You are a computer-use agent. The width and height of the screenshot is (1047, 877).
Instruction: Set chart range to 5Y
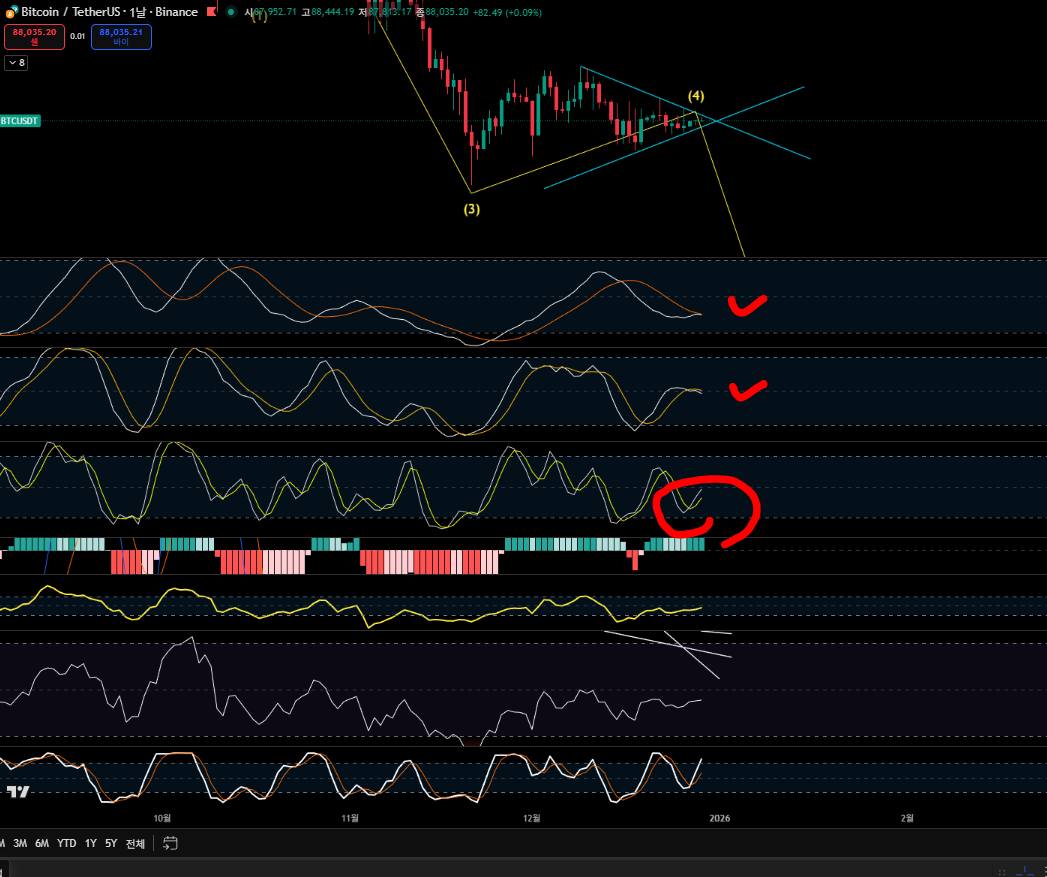111,844
